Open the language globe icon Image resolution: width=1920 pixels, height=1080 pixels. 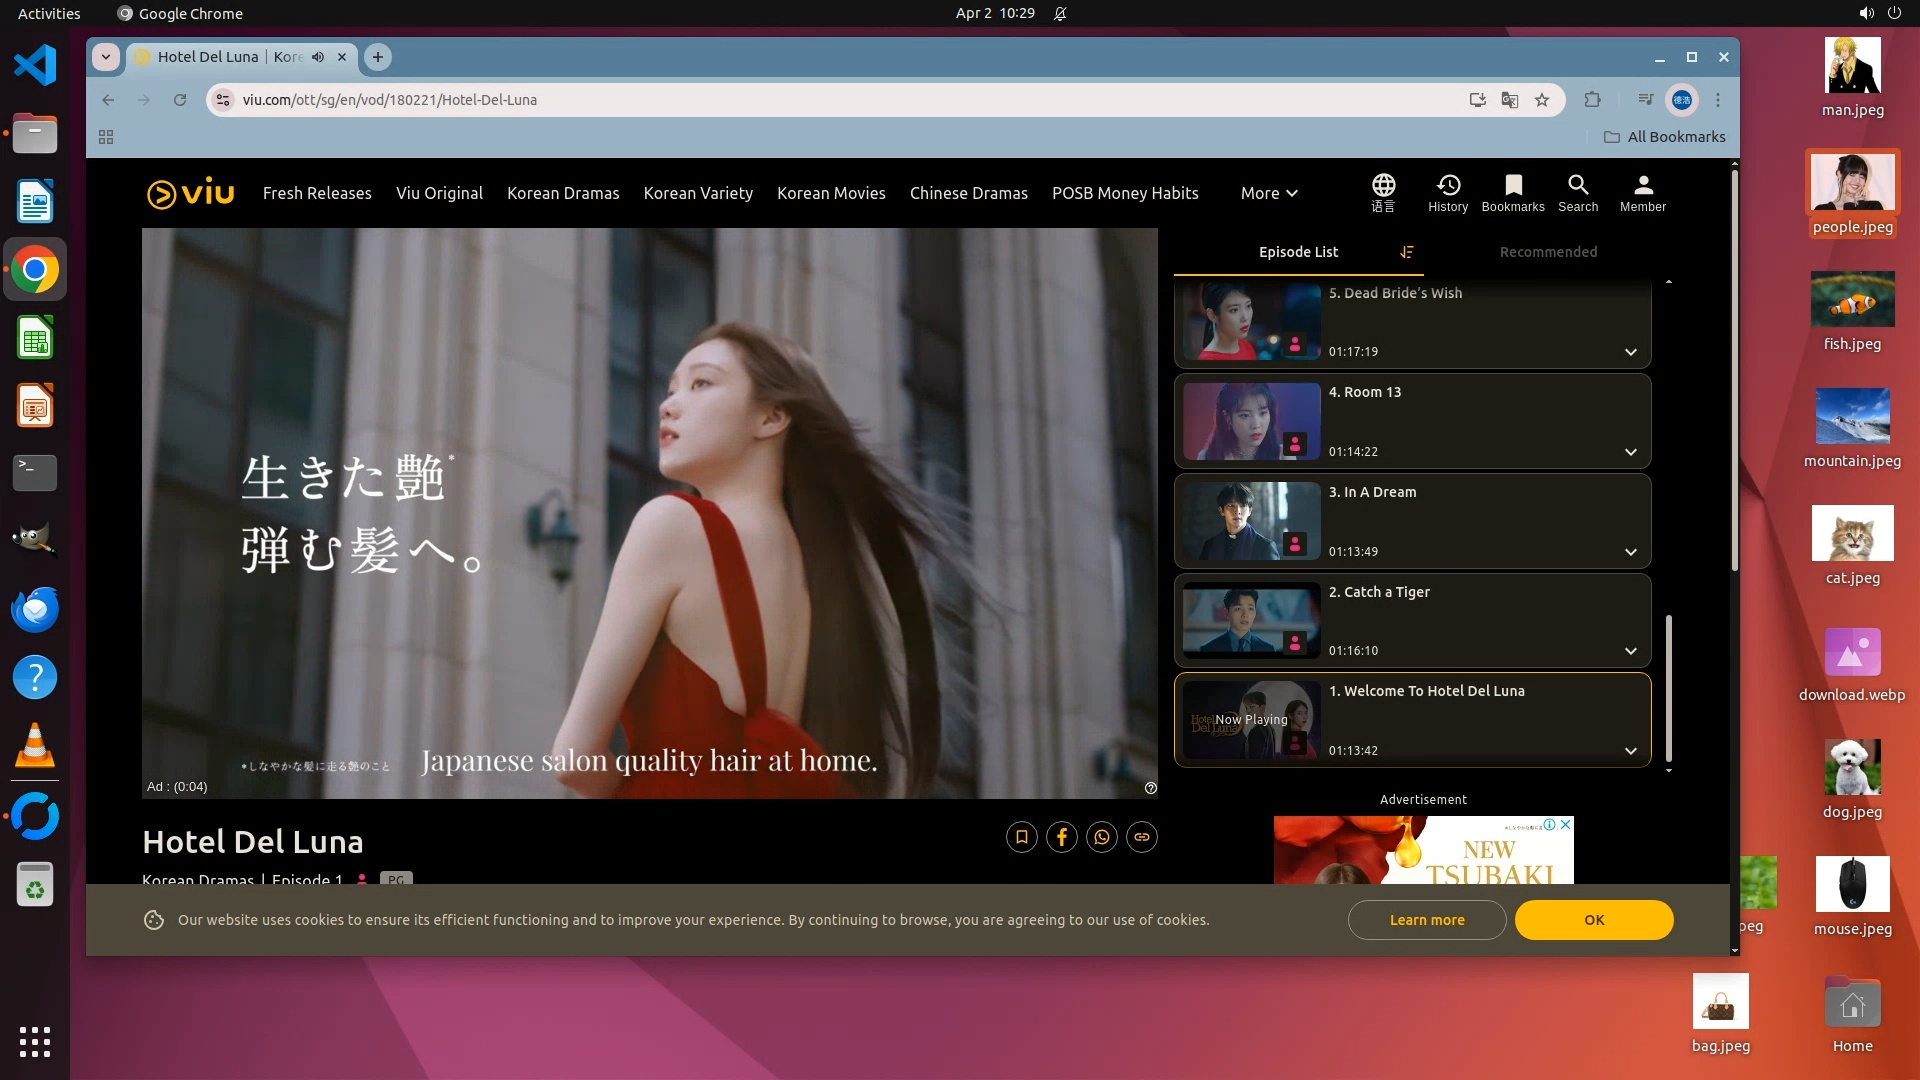[x=1383, y=186]
